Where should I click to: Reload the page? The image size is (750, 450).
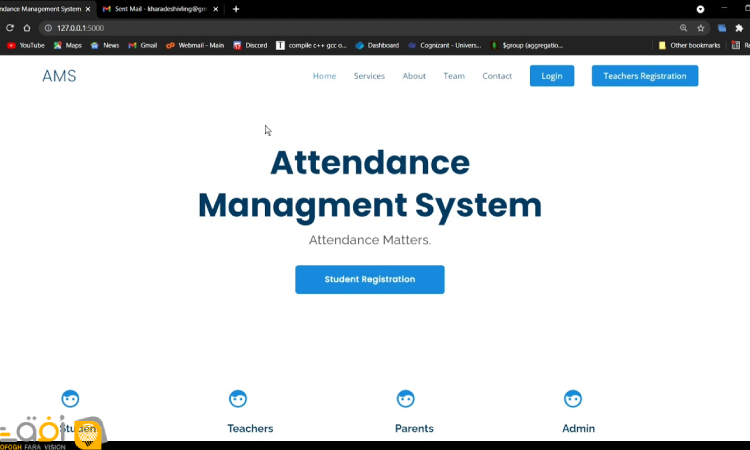click(x=11, y=28)
